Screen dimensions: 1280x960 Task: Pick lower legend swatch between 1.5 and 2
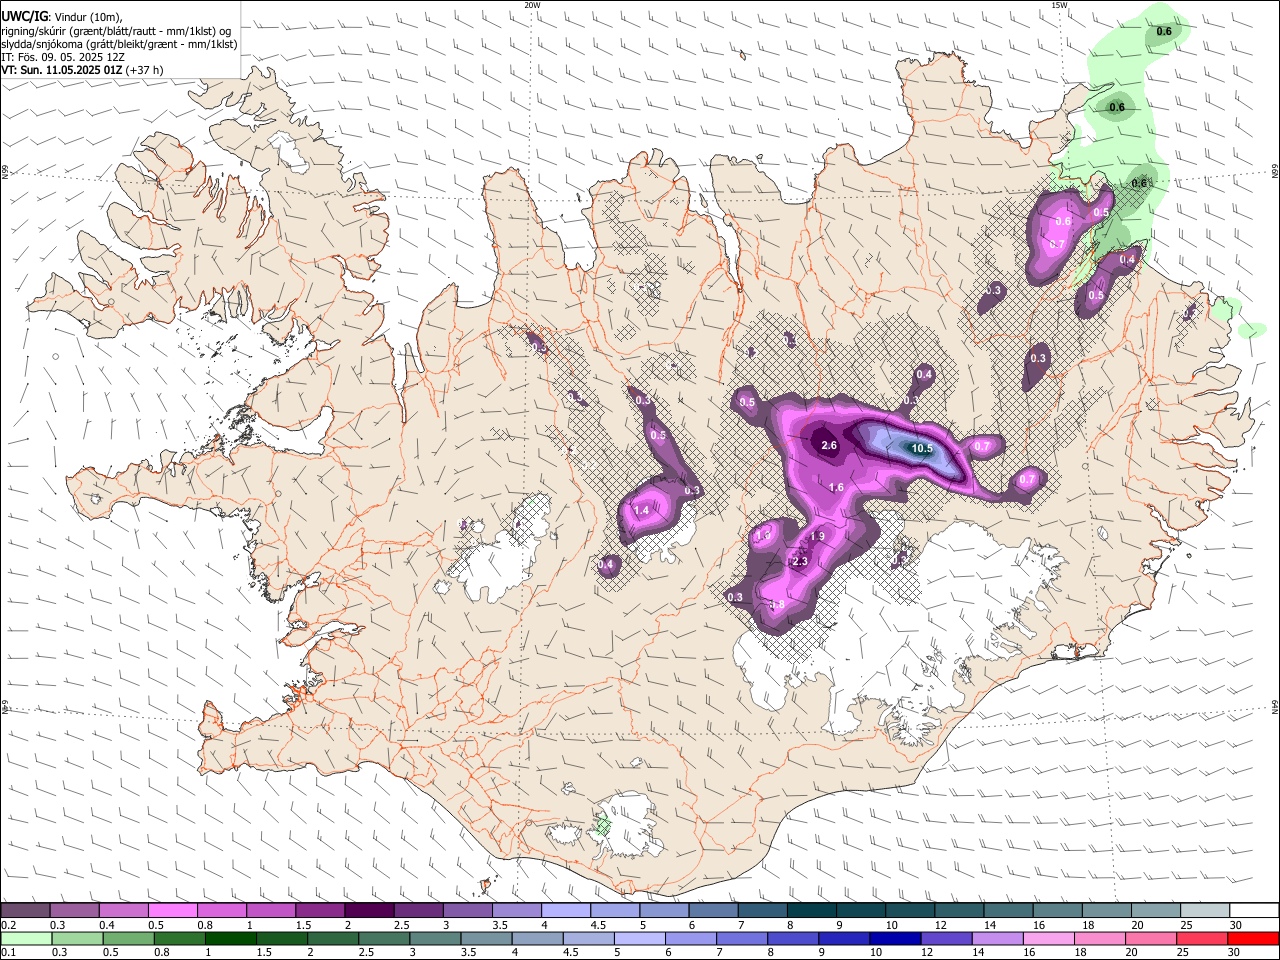coord(281,938)
